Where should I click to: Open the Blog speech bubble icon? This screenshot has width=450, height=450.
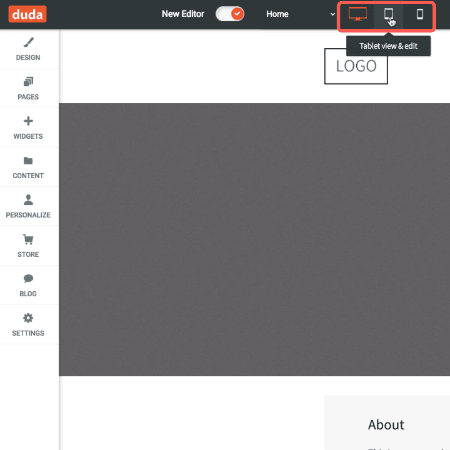tap(28, 278)
